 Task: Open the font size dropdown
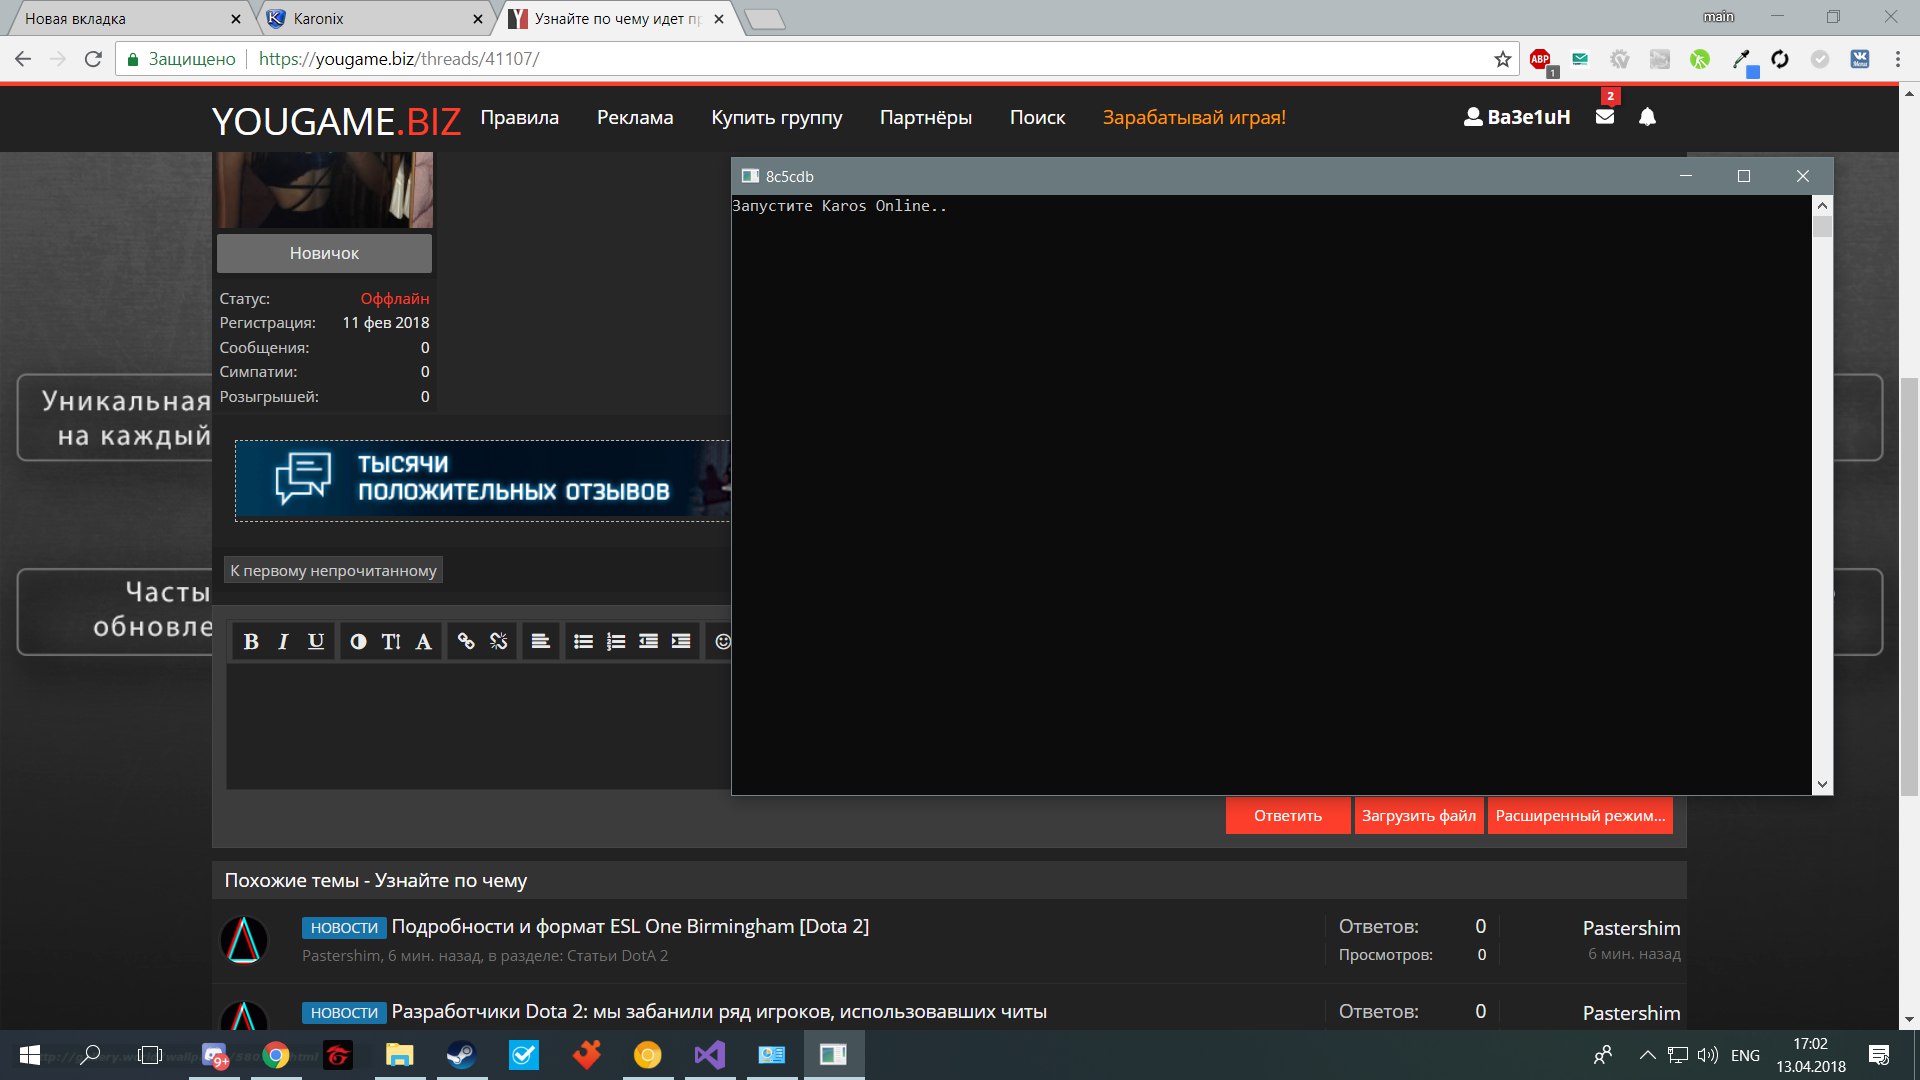391,642
